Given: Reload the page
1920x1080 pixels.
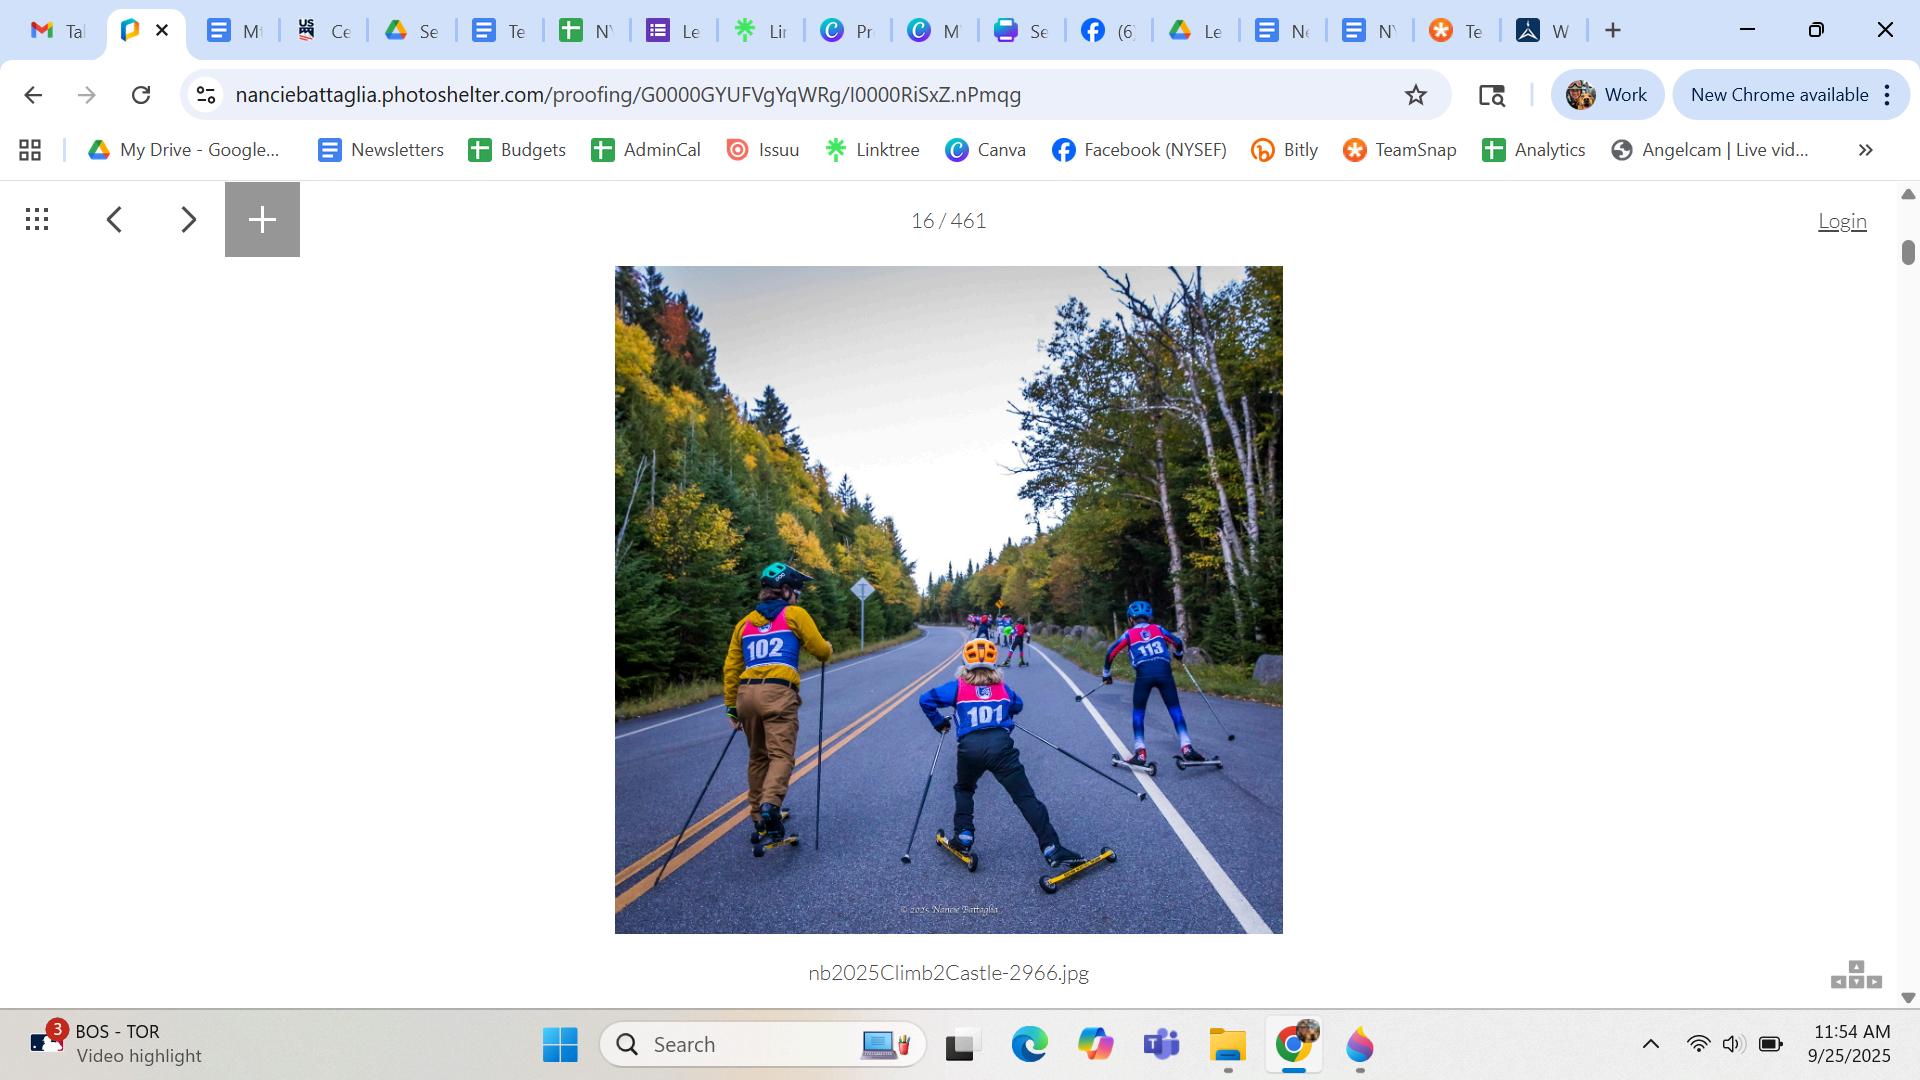Looking at the screenshot, I should point(141,95).
